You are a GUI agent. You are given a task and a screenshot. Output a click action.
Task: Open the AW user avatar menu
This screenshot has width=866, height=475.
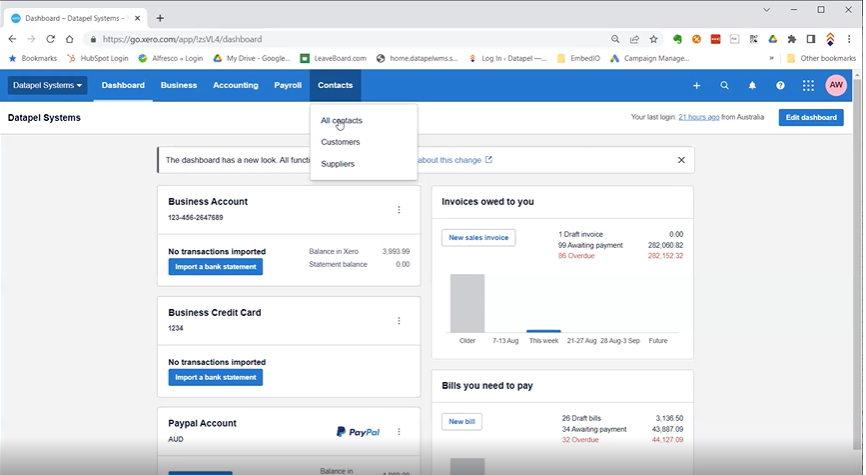tap(836, 85)
